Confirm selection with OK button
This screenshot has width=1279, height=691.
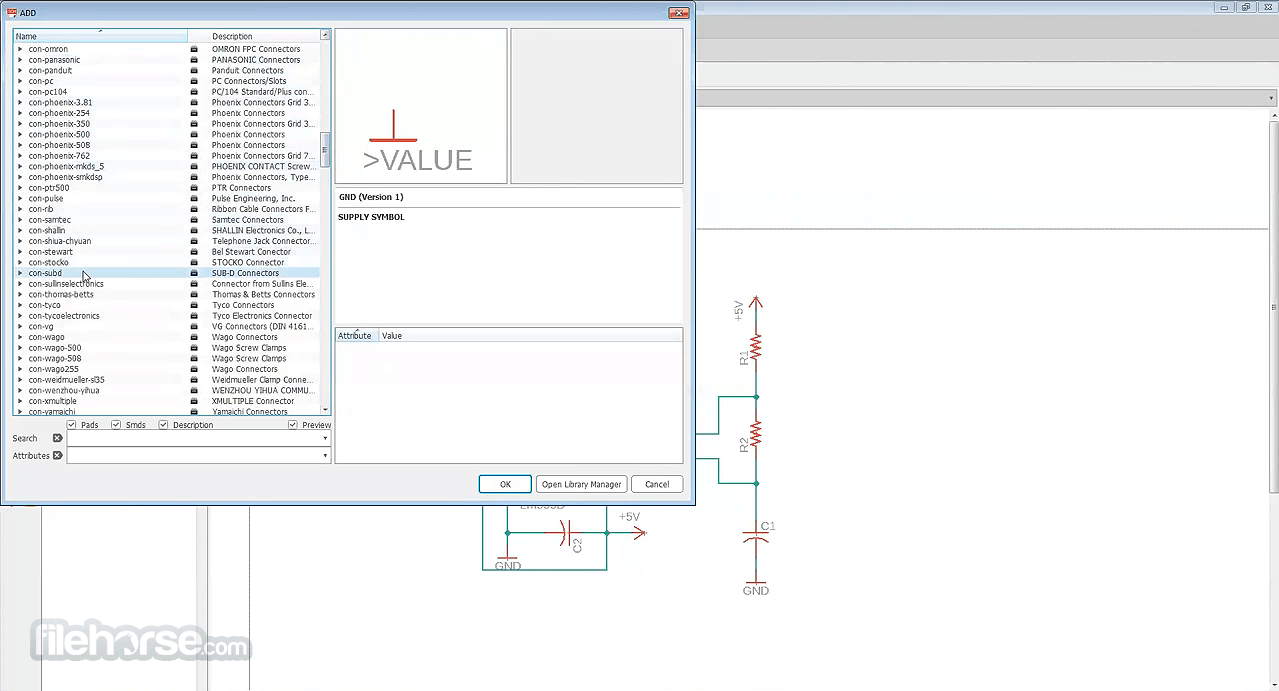[x=505, y=484]
